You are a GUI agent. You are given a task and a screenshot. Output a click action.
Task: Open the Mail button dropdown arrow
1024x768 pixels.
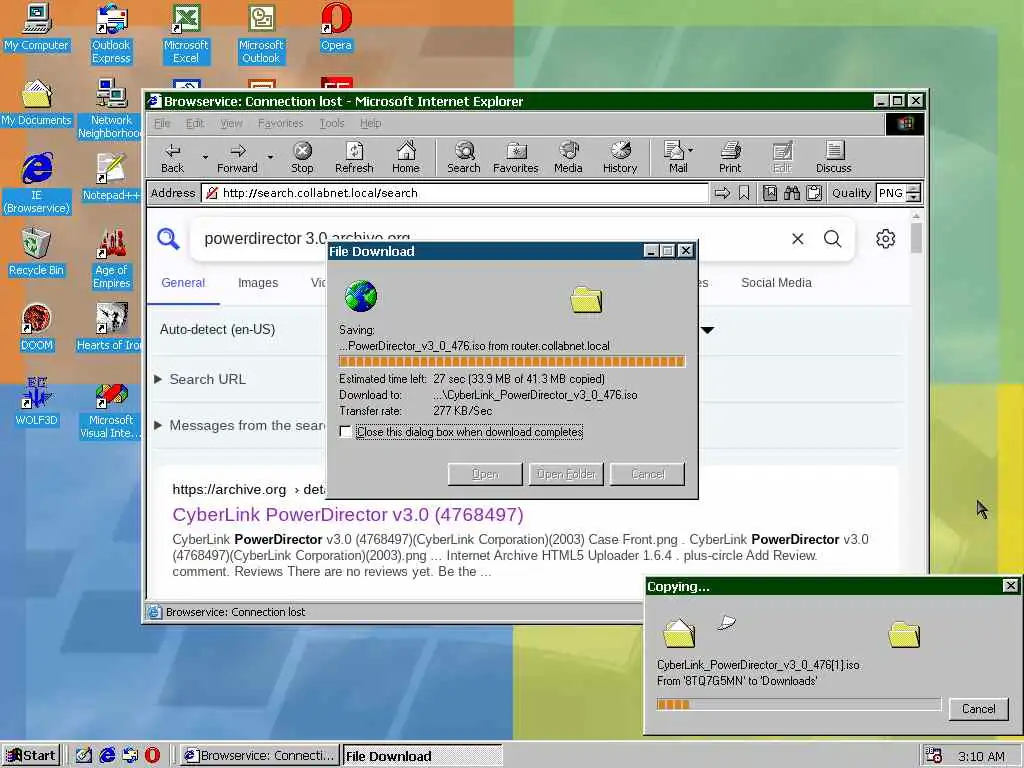coord(690,150)
